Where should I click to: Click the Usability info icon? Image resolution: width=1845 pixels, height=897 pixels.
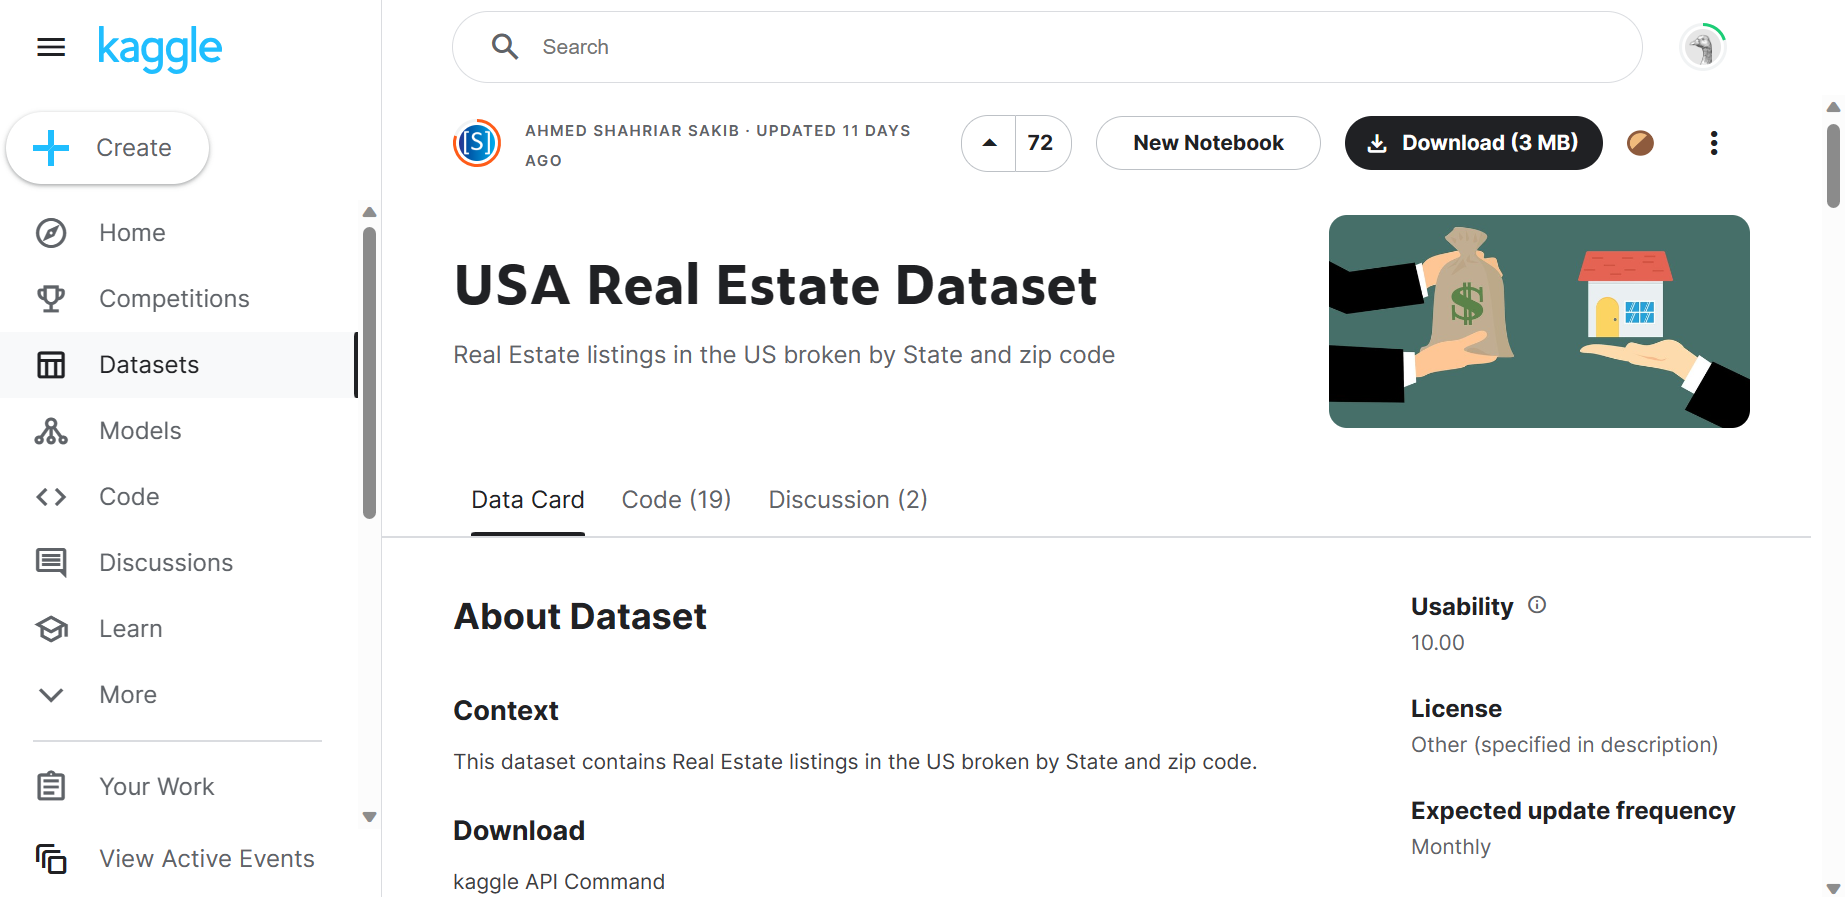pos(1537,605)
